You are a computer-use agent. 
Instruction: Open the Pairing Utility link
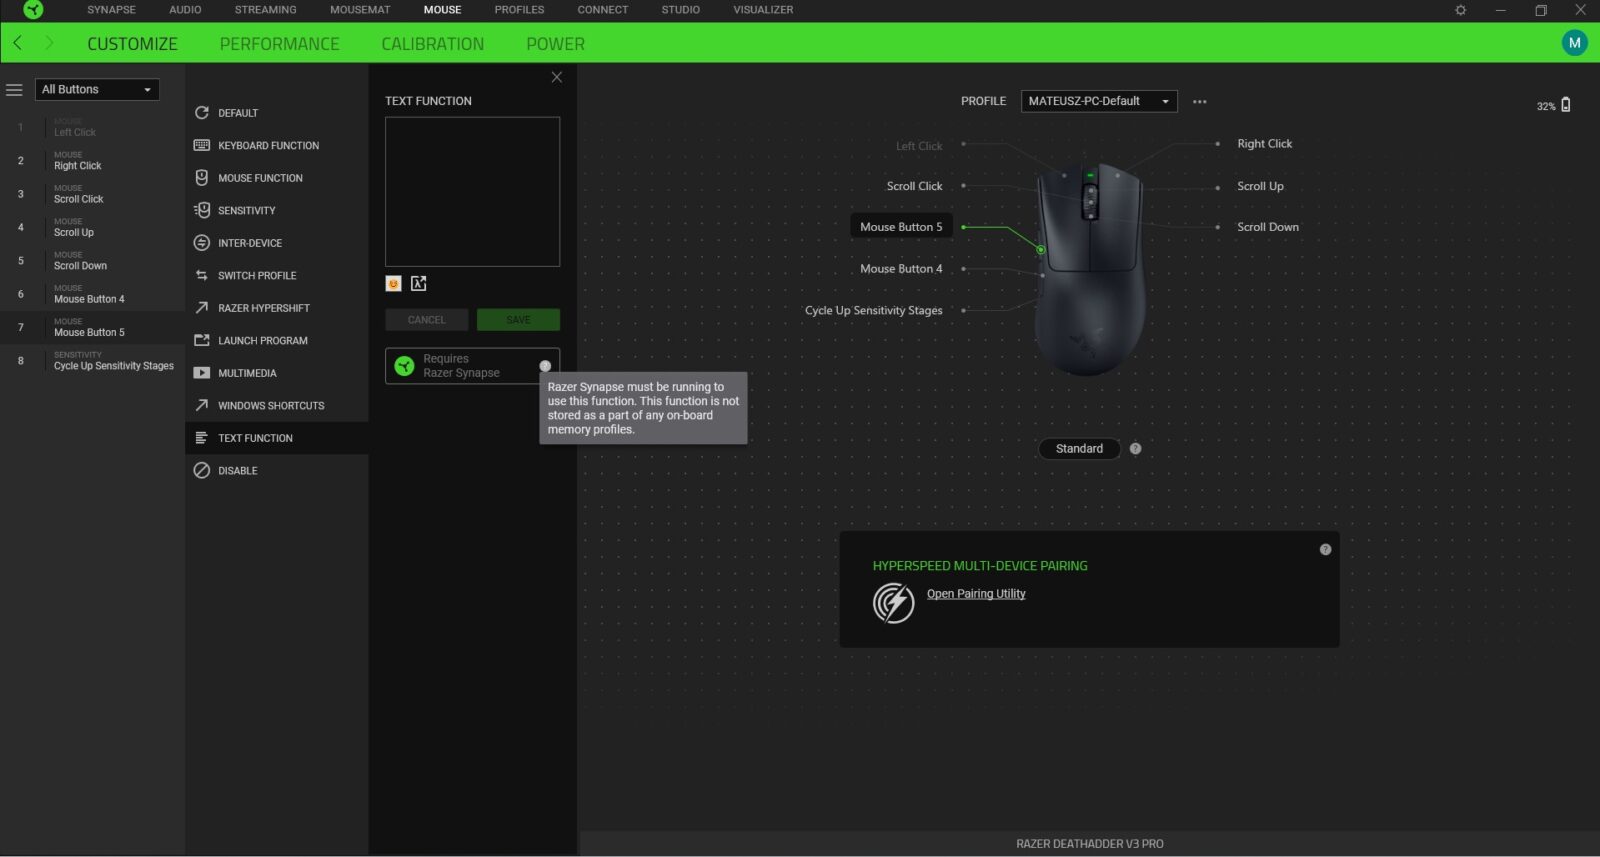[975, 594]
